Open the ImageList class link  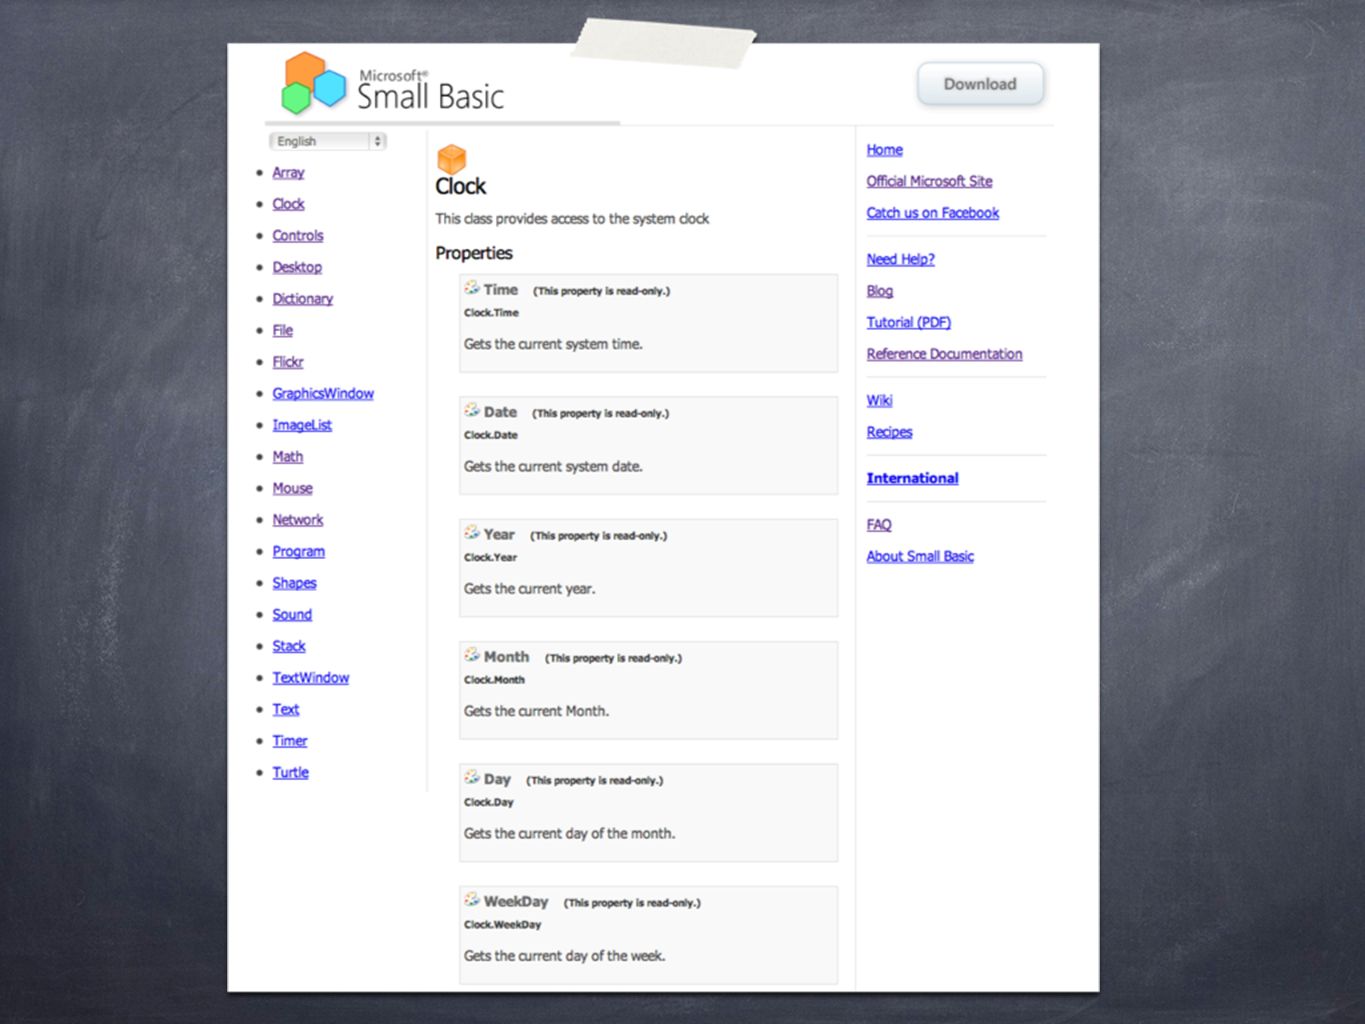[302, 425]
